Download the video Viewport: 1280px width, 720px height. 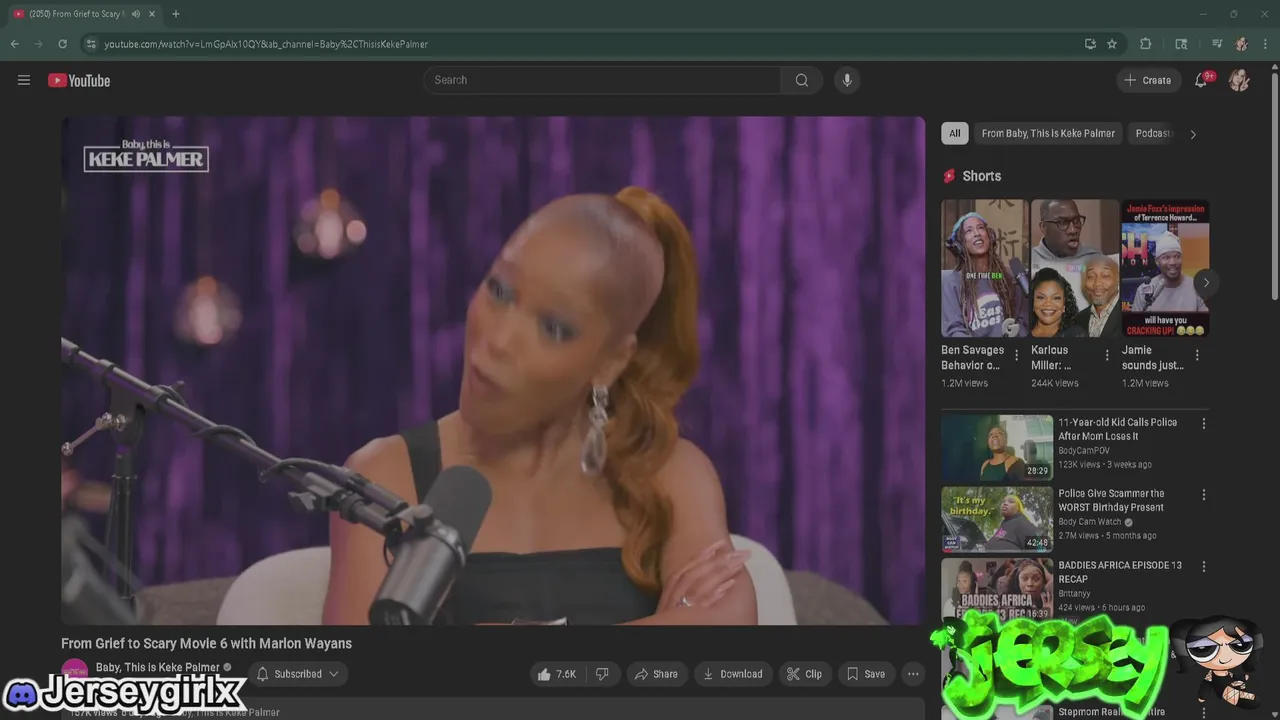click(732, 674)
